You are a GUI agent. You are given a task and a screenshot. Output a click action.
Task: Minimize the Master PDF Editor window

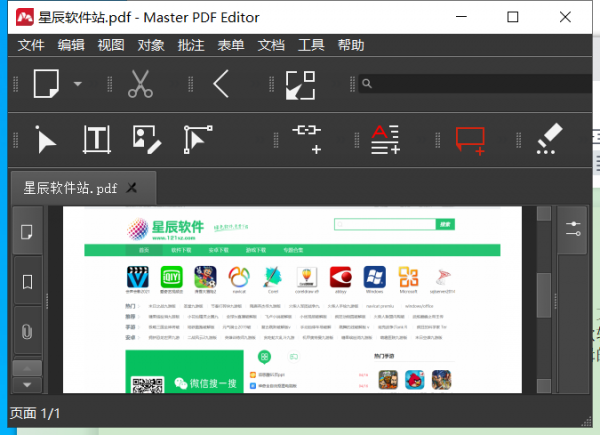461,17
